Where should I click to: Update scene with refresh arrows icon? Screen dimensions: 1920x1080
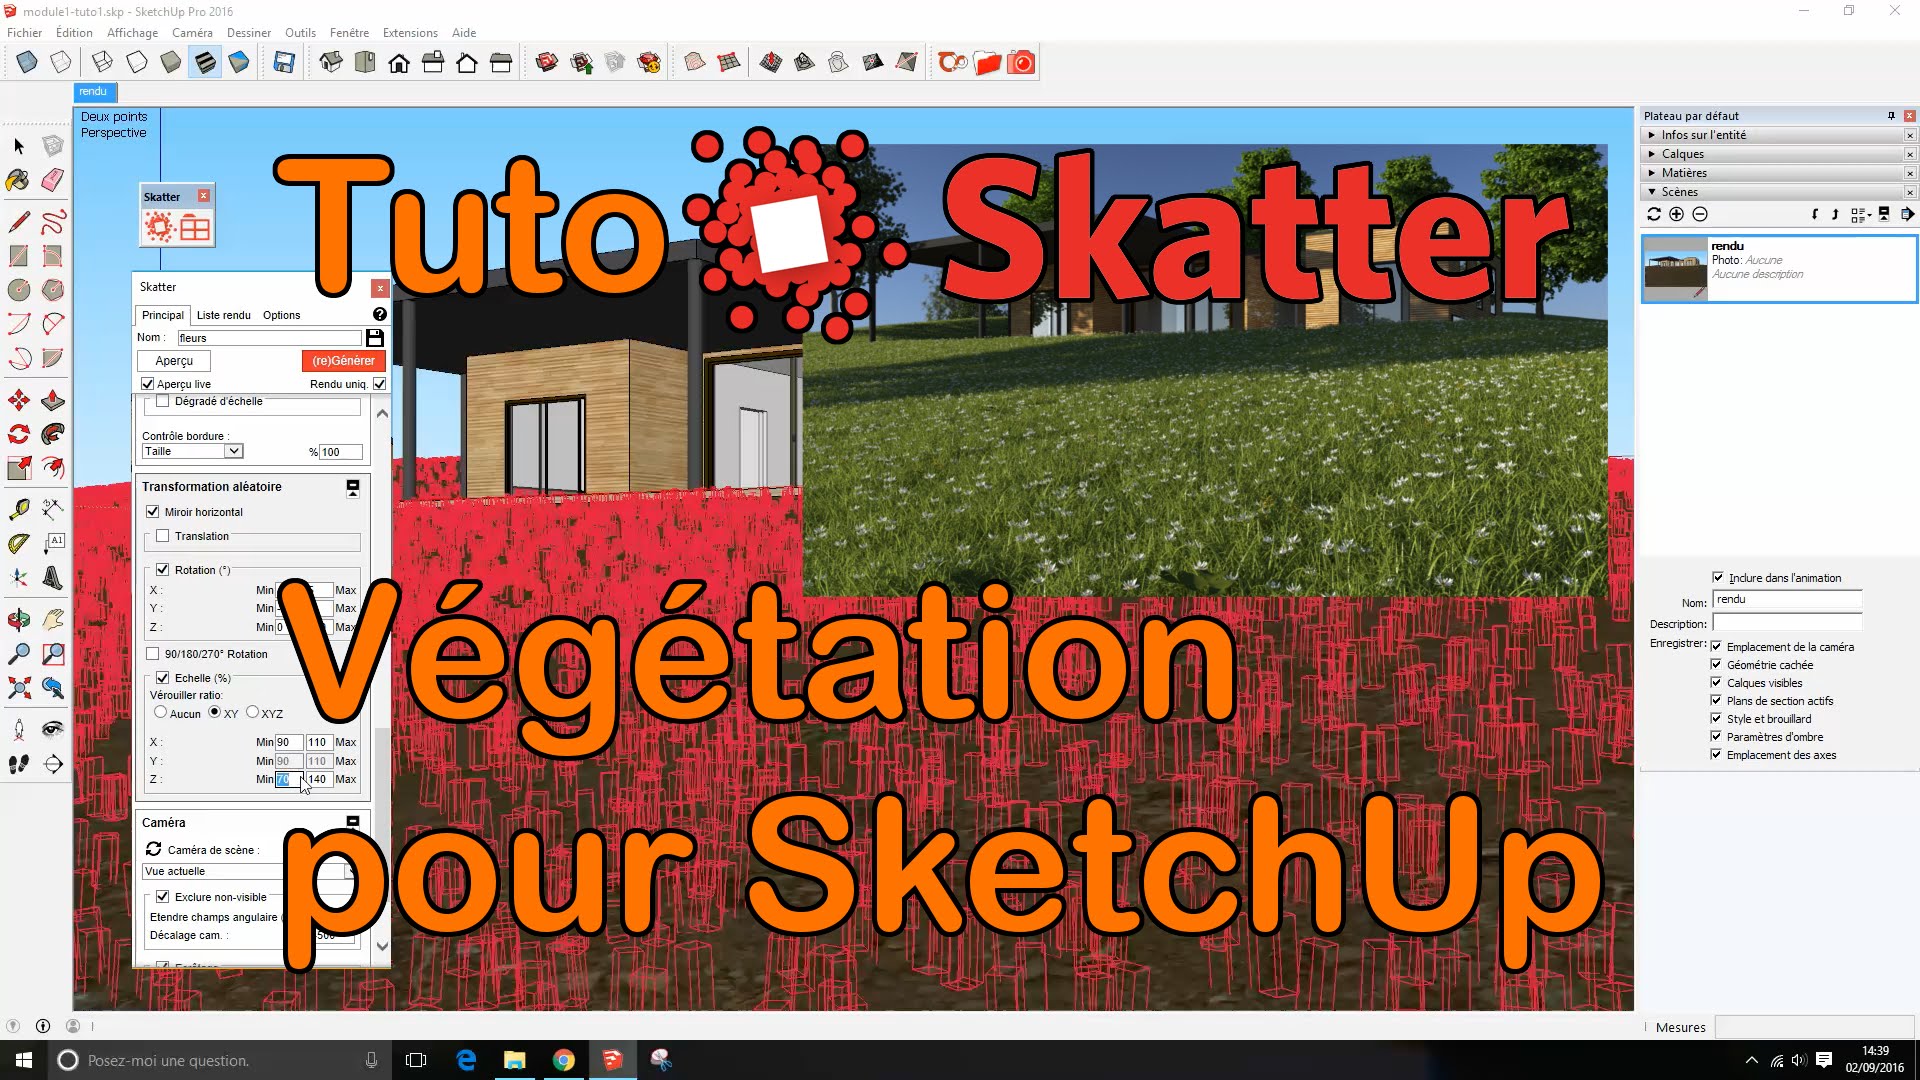click(1654, 214)
